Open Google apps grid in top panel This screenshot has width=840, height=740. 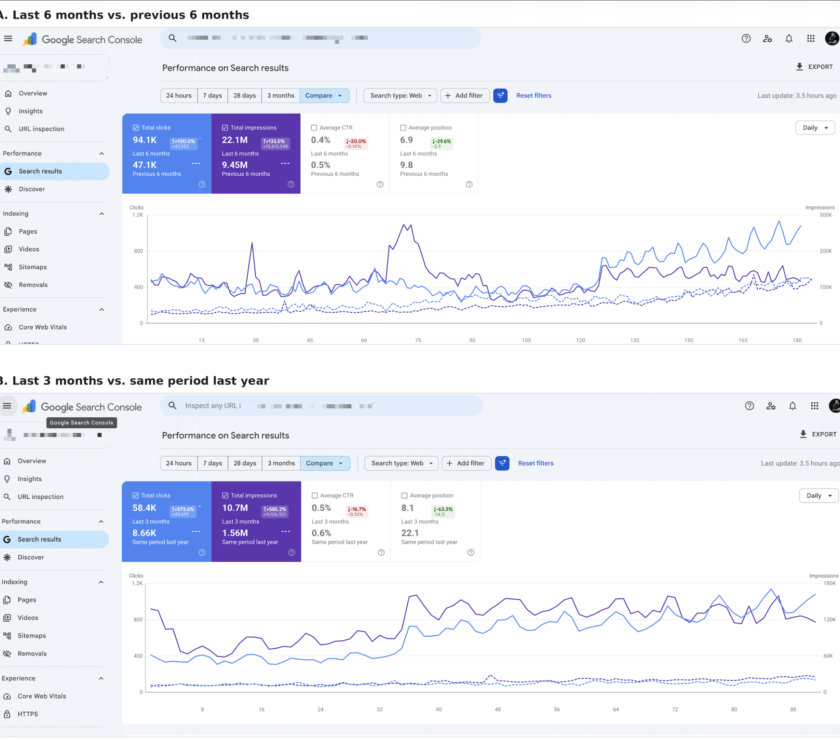point(811,39)
